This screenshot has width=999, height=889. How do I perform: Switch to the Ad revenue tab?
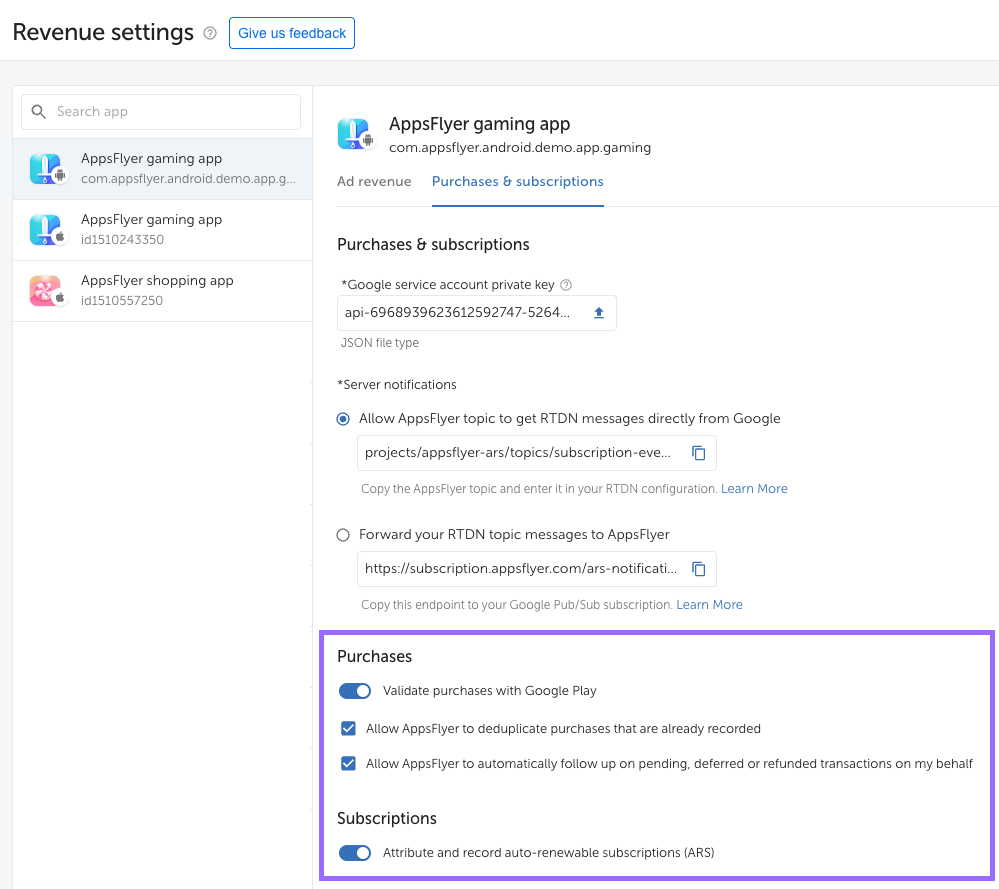pyautogui.click(x=374, y=182)
